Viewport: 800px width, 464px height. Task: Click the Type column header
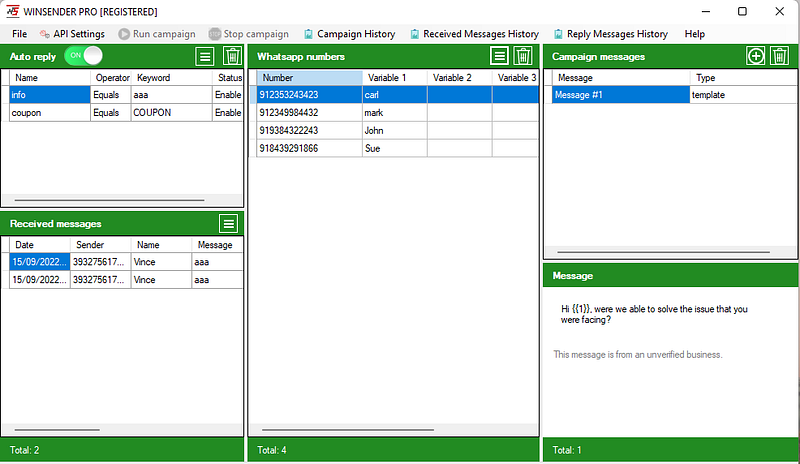pyautogui.click(x=743, y=78)
